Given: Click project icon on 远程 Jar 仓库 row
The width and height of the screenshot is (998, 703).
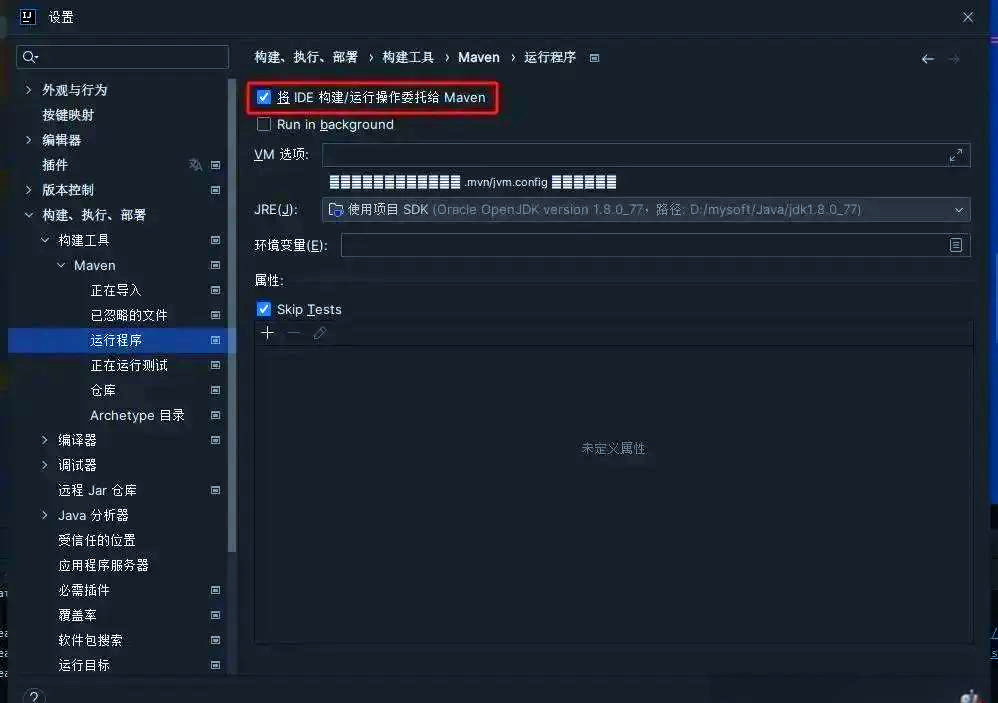Looking at the screenshot, I should 216,491.
